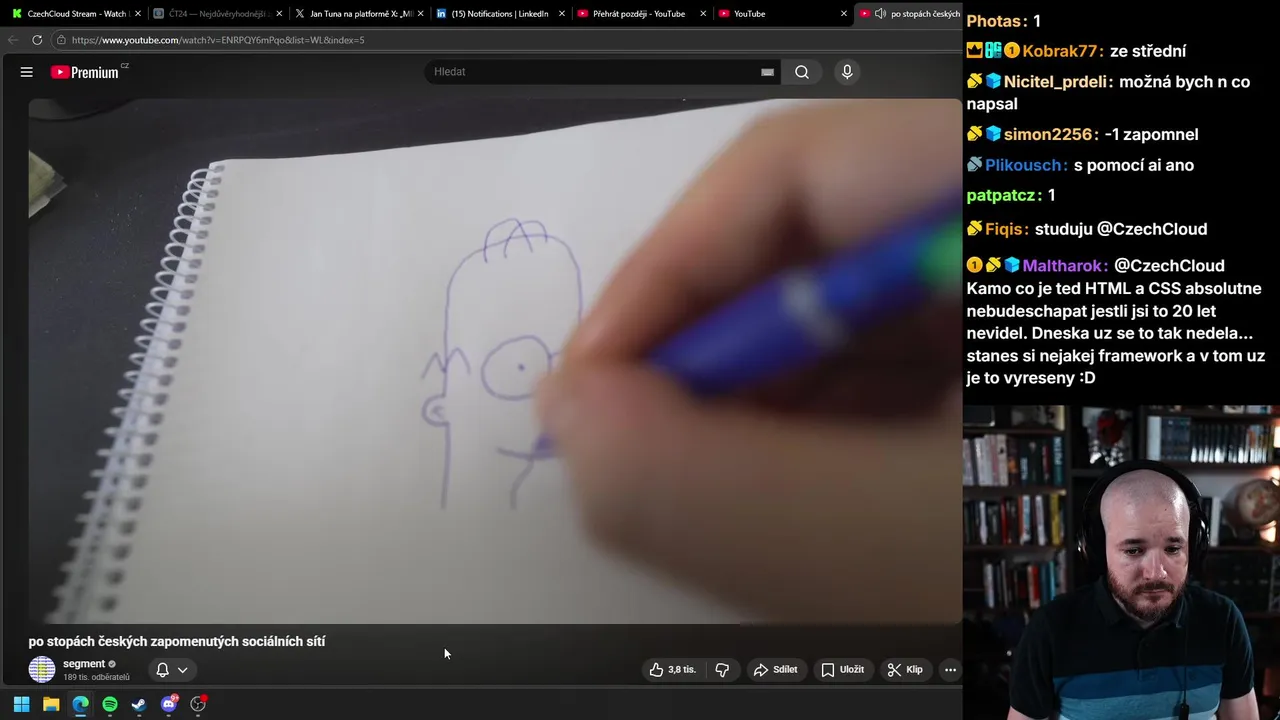The height and width of the screenshot is (720, 1280).
Task: Go back with browser back arrow
Action: [12, 40]
